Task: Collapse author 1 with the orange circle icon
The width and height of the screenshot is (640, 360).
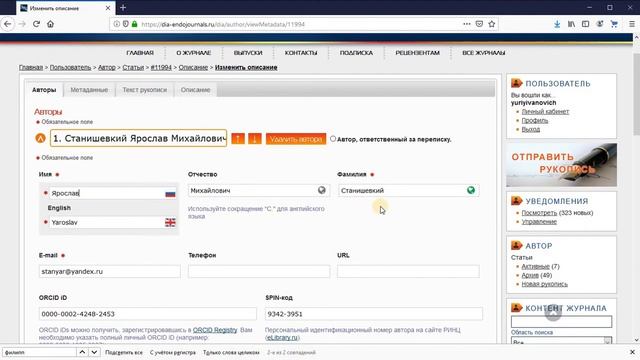Action: (x=40, y=138)
